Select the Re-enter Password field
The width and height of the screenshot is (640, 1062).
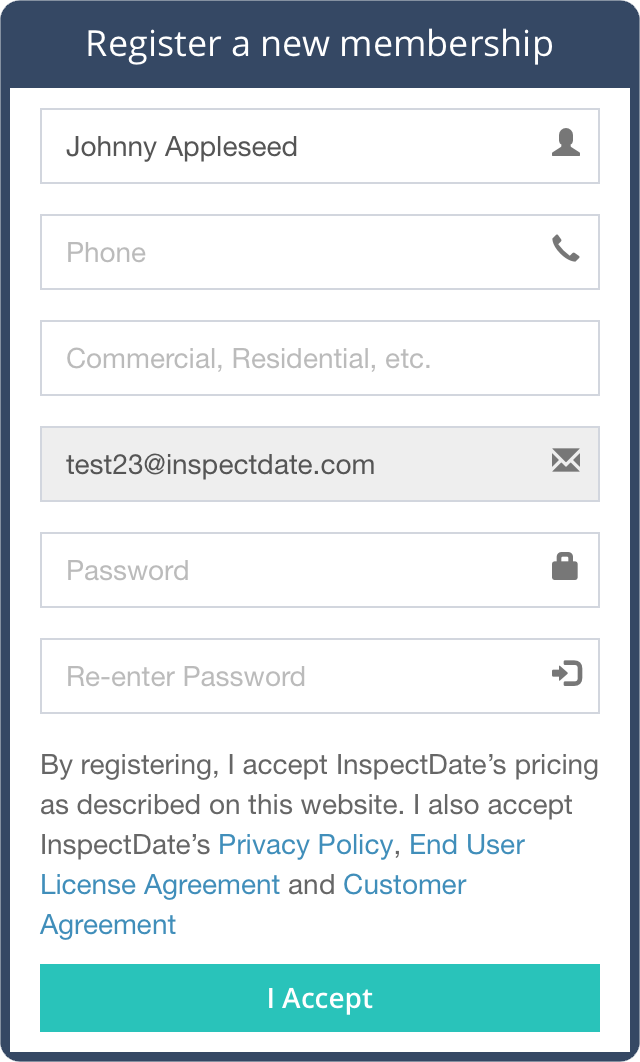[x=290, y=676]
